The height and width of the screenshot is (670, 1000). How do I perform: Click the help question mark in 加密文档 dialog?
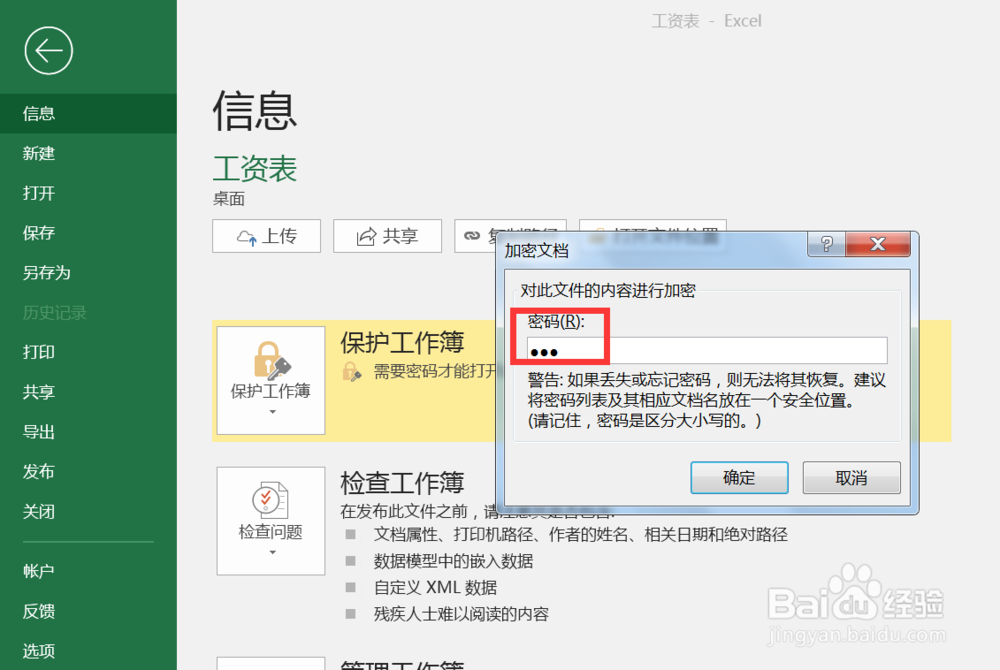tap(826, 243)
